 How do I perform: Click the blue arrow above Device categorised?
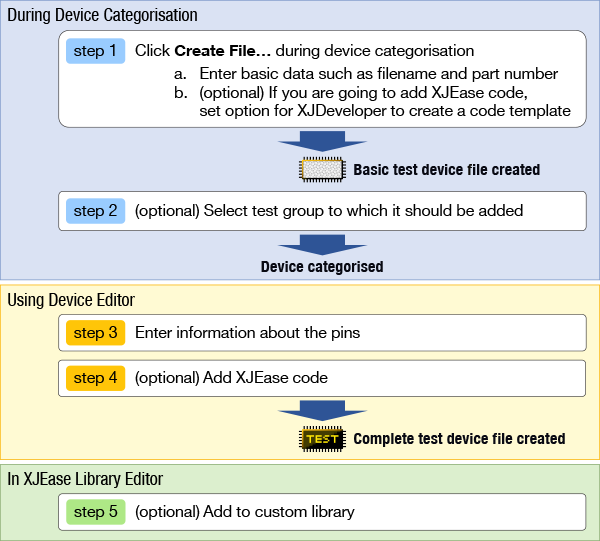pyautogui.click(x=322, y=245)
